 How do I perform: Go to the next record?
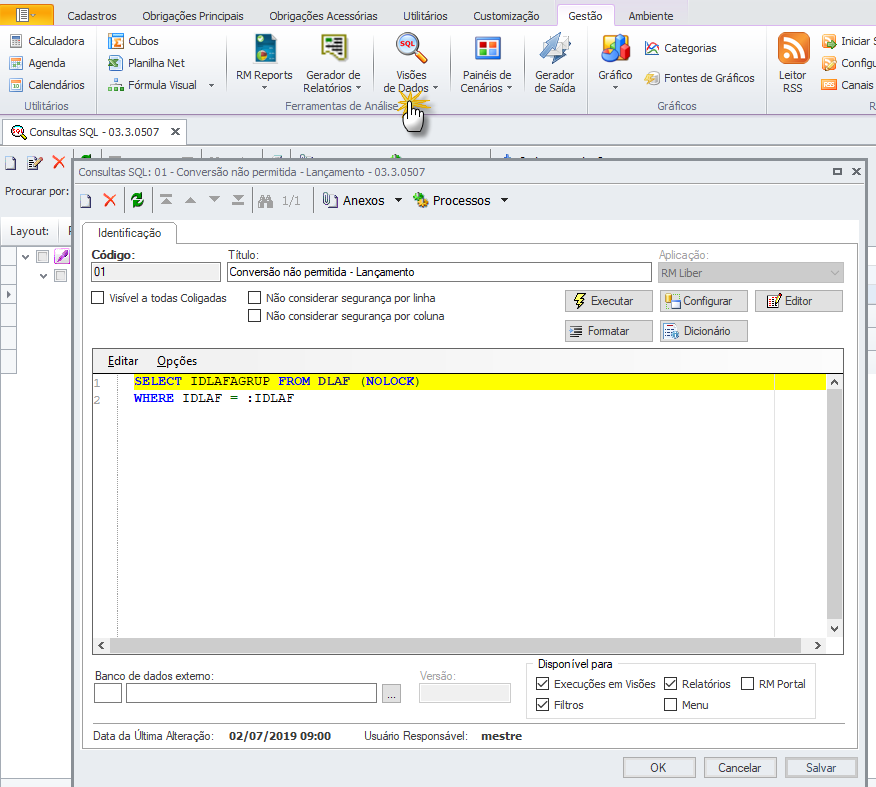click(x=214, y=199)
